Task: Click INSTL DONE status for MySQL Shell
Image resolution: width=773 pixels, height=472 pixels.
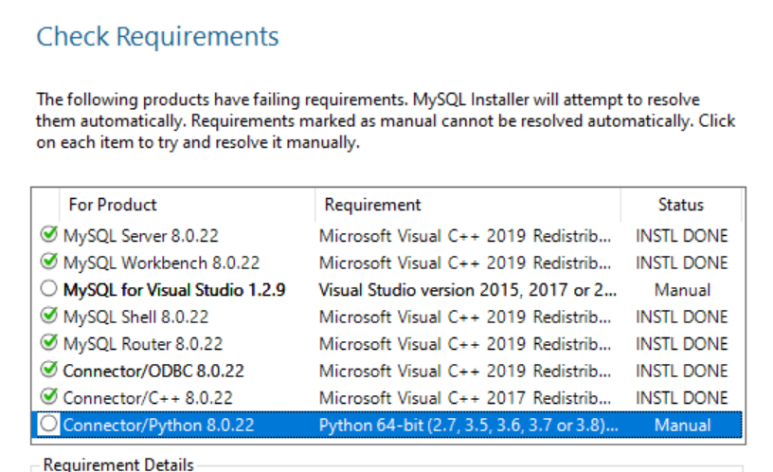Action: (x=682, y=317)
